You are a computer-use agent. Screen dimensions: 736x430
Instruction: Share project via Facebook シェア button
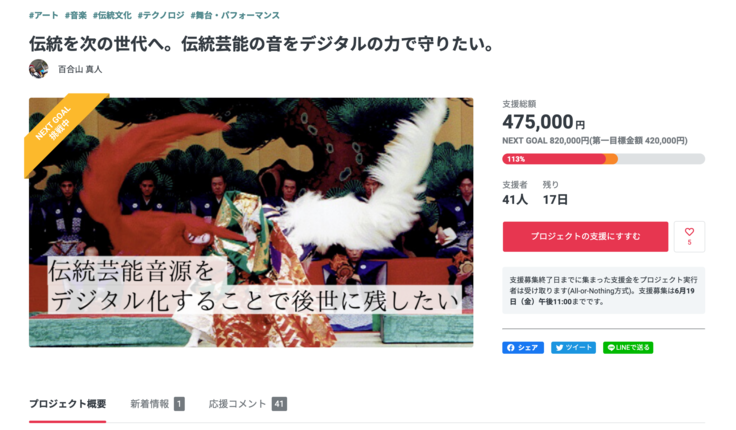[523, 347]
